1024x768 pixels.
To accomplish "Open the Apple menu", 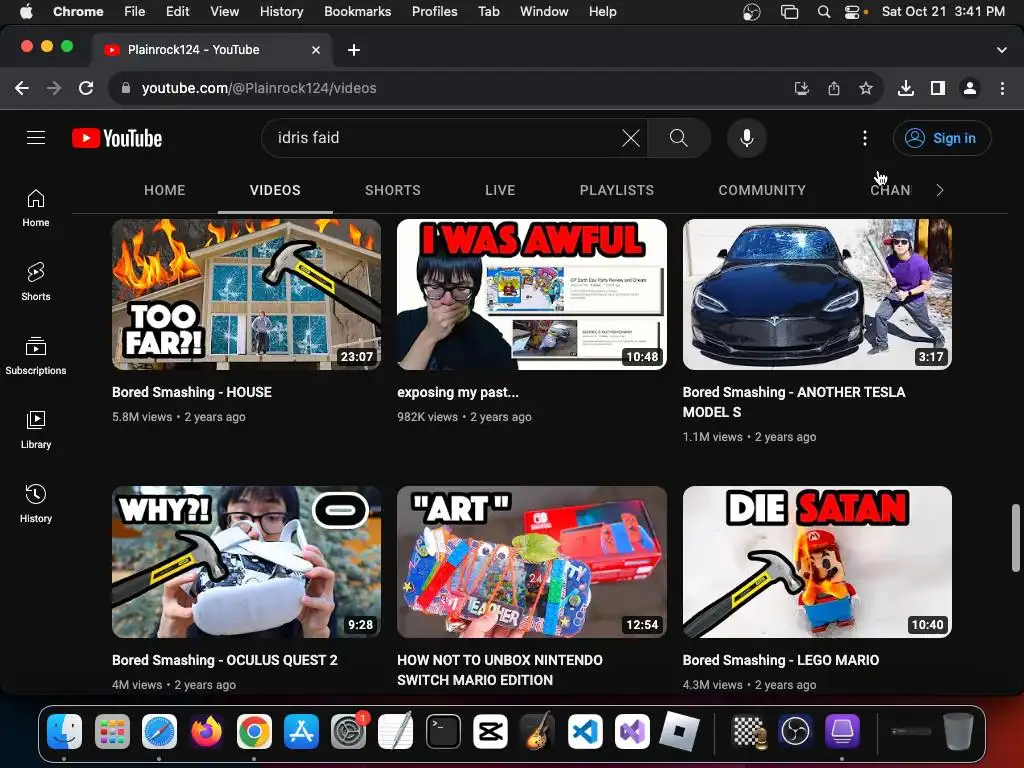I will coord(26,11).
